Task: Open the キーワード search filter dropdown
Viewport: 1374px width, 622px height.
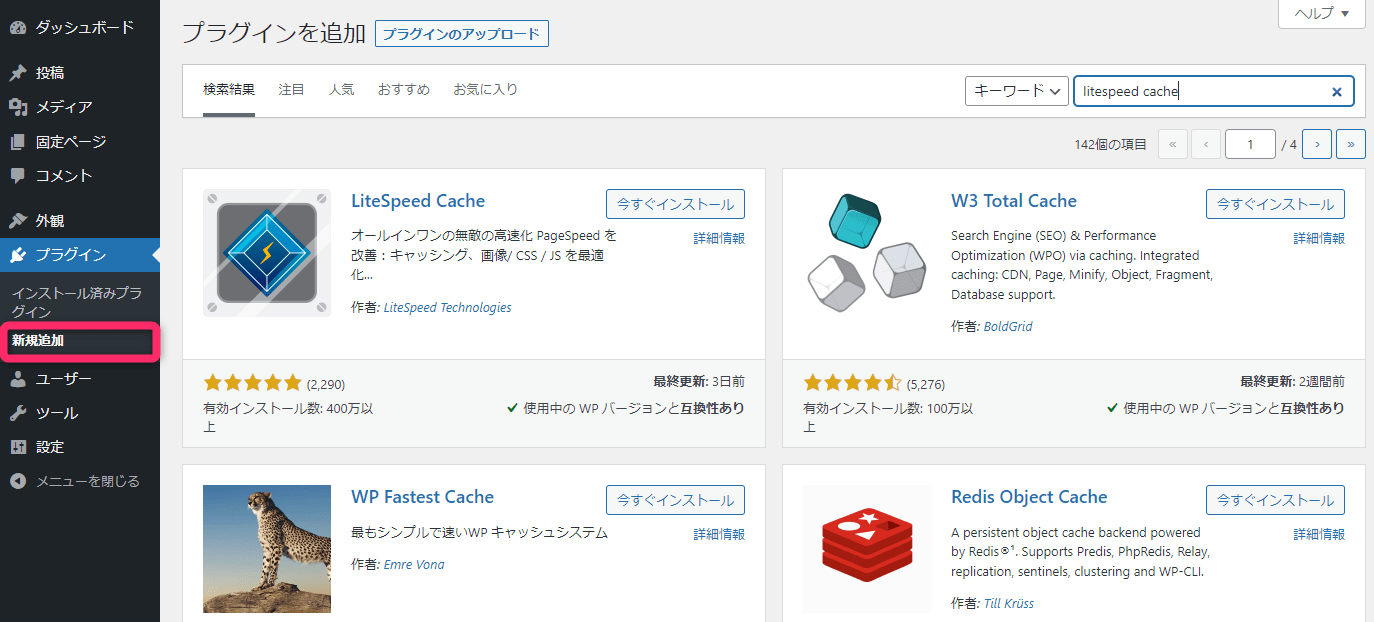Action: [x=1014, y=90]
